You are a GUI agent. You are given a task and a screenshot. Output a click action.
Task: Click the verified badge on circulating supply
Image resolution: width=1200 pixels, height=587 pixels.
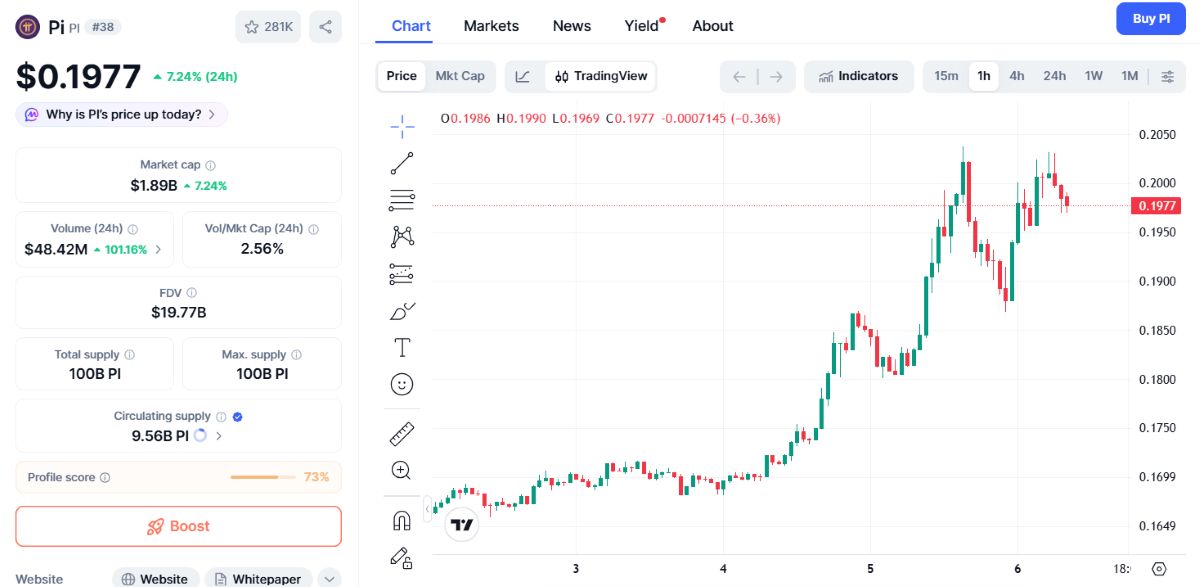coord(238,417)
